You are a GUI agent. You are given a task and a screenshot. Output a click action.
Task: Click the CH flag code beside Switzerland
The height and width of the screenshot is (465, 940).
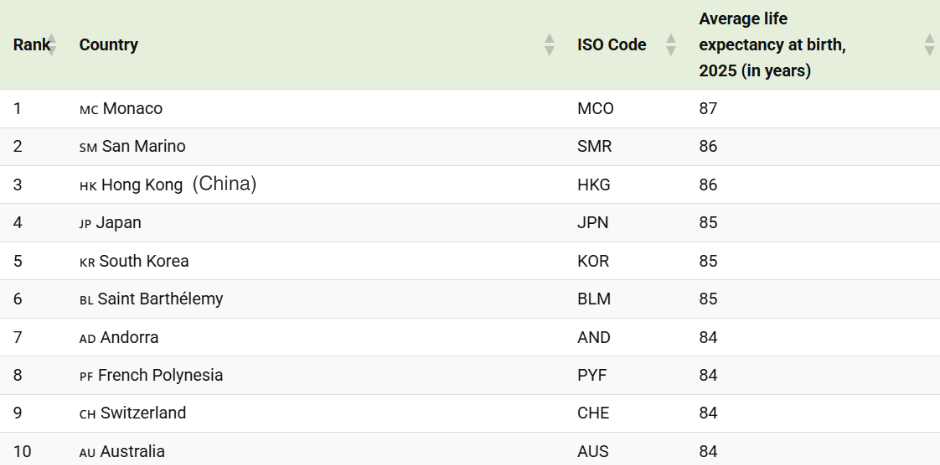pos(88,414)
